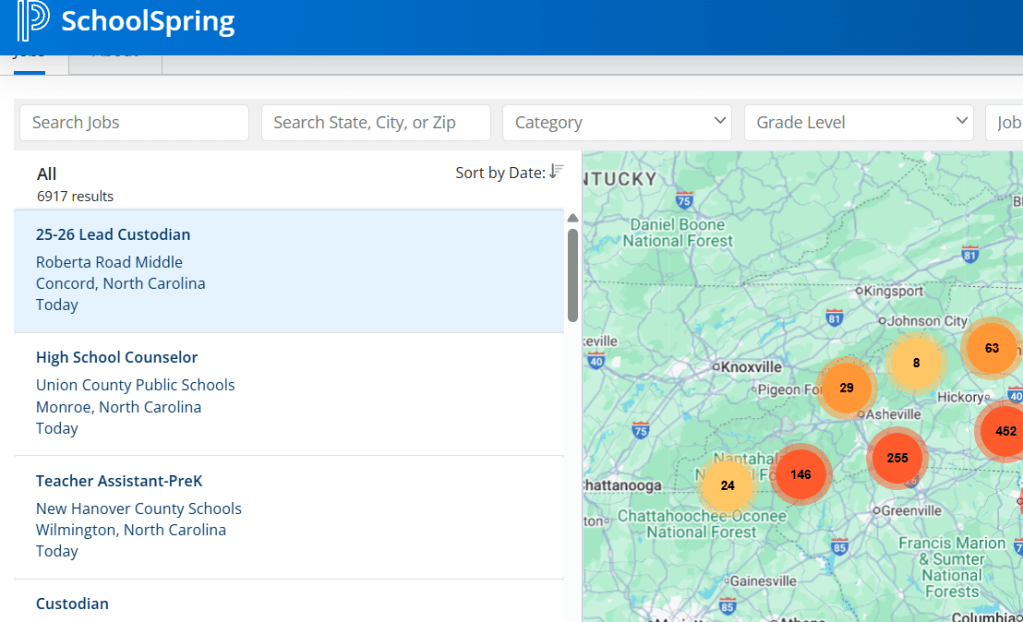
Task: Click the map cluster marker showing 8
Action: [915, 363]
